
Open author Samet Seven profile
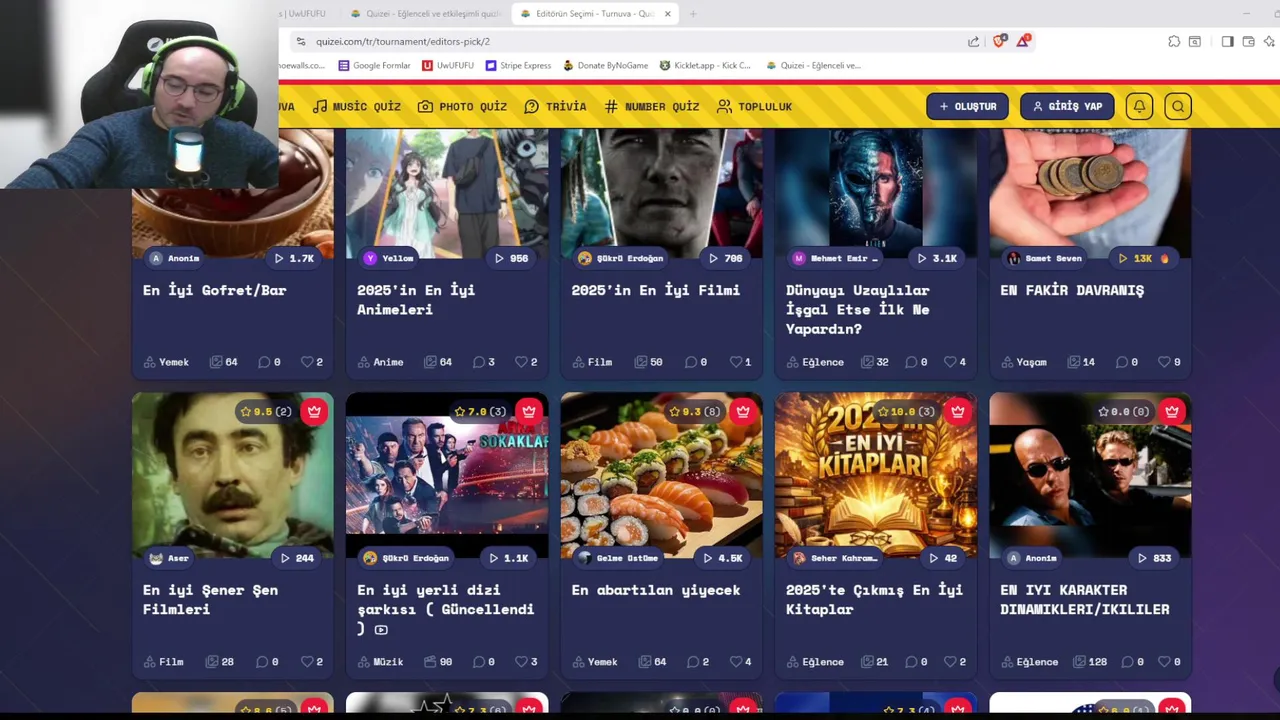coord(1045,258)
